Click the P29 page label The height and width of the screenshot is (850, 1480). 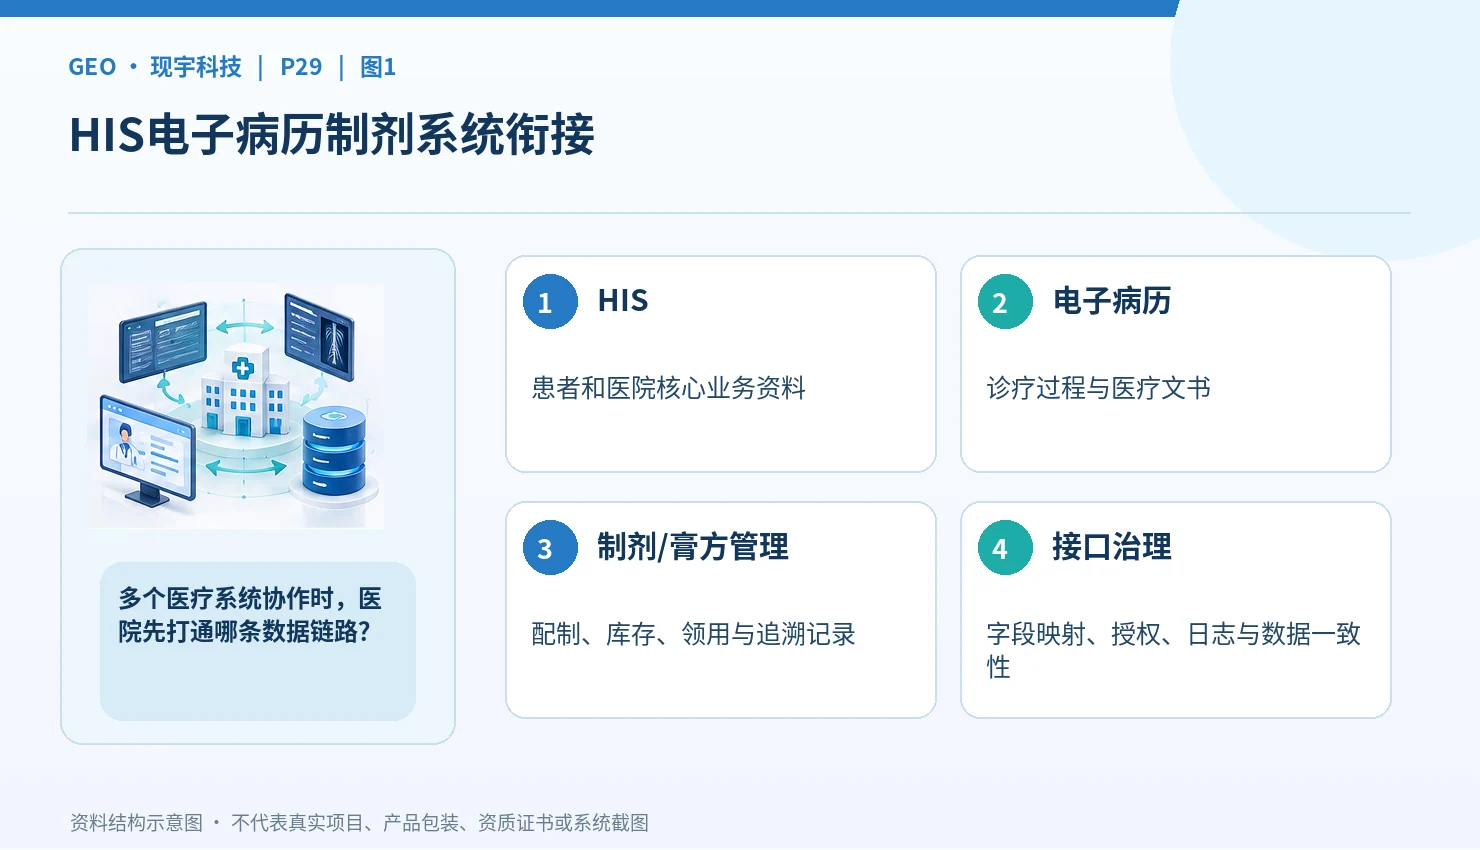click(x=301, y=67)
